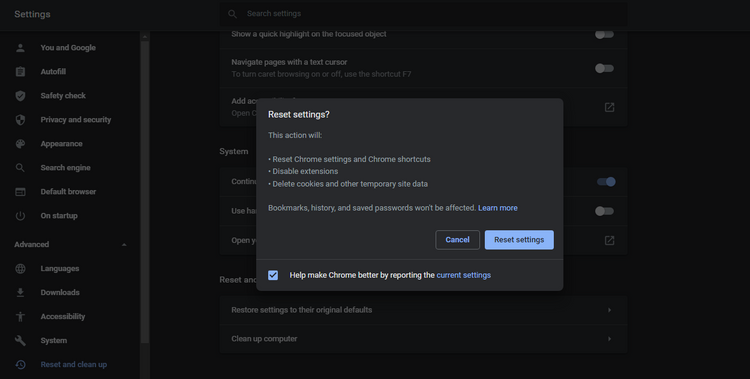Turn off the Continue running background apps toggle
The image size is (750, 379).
606,181
